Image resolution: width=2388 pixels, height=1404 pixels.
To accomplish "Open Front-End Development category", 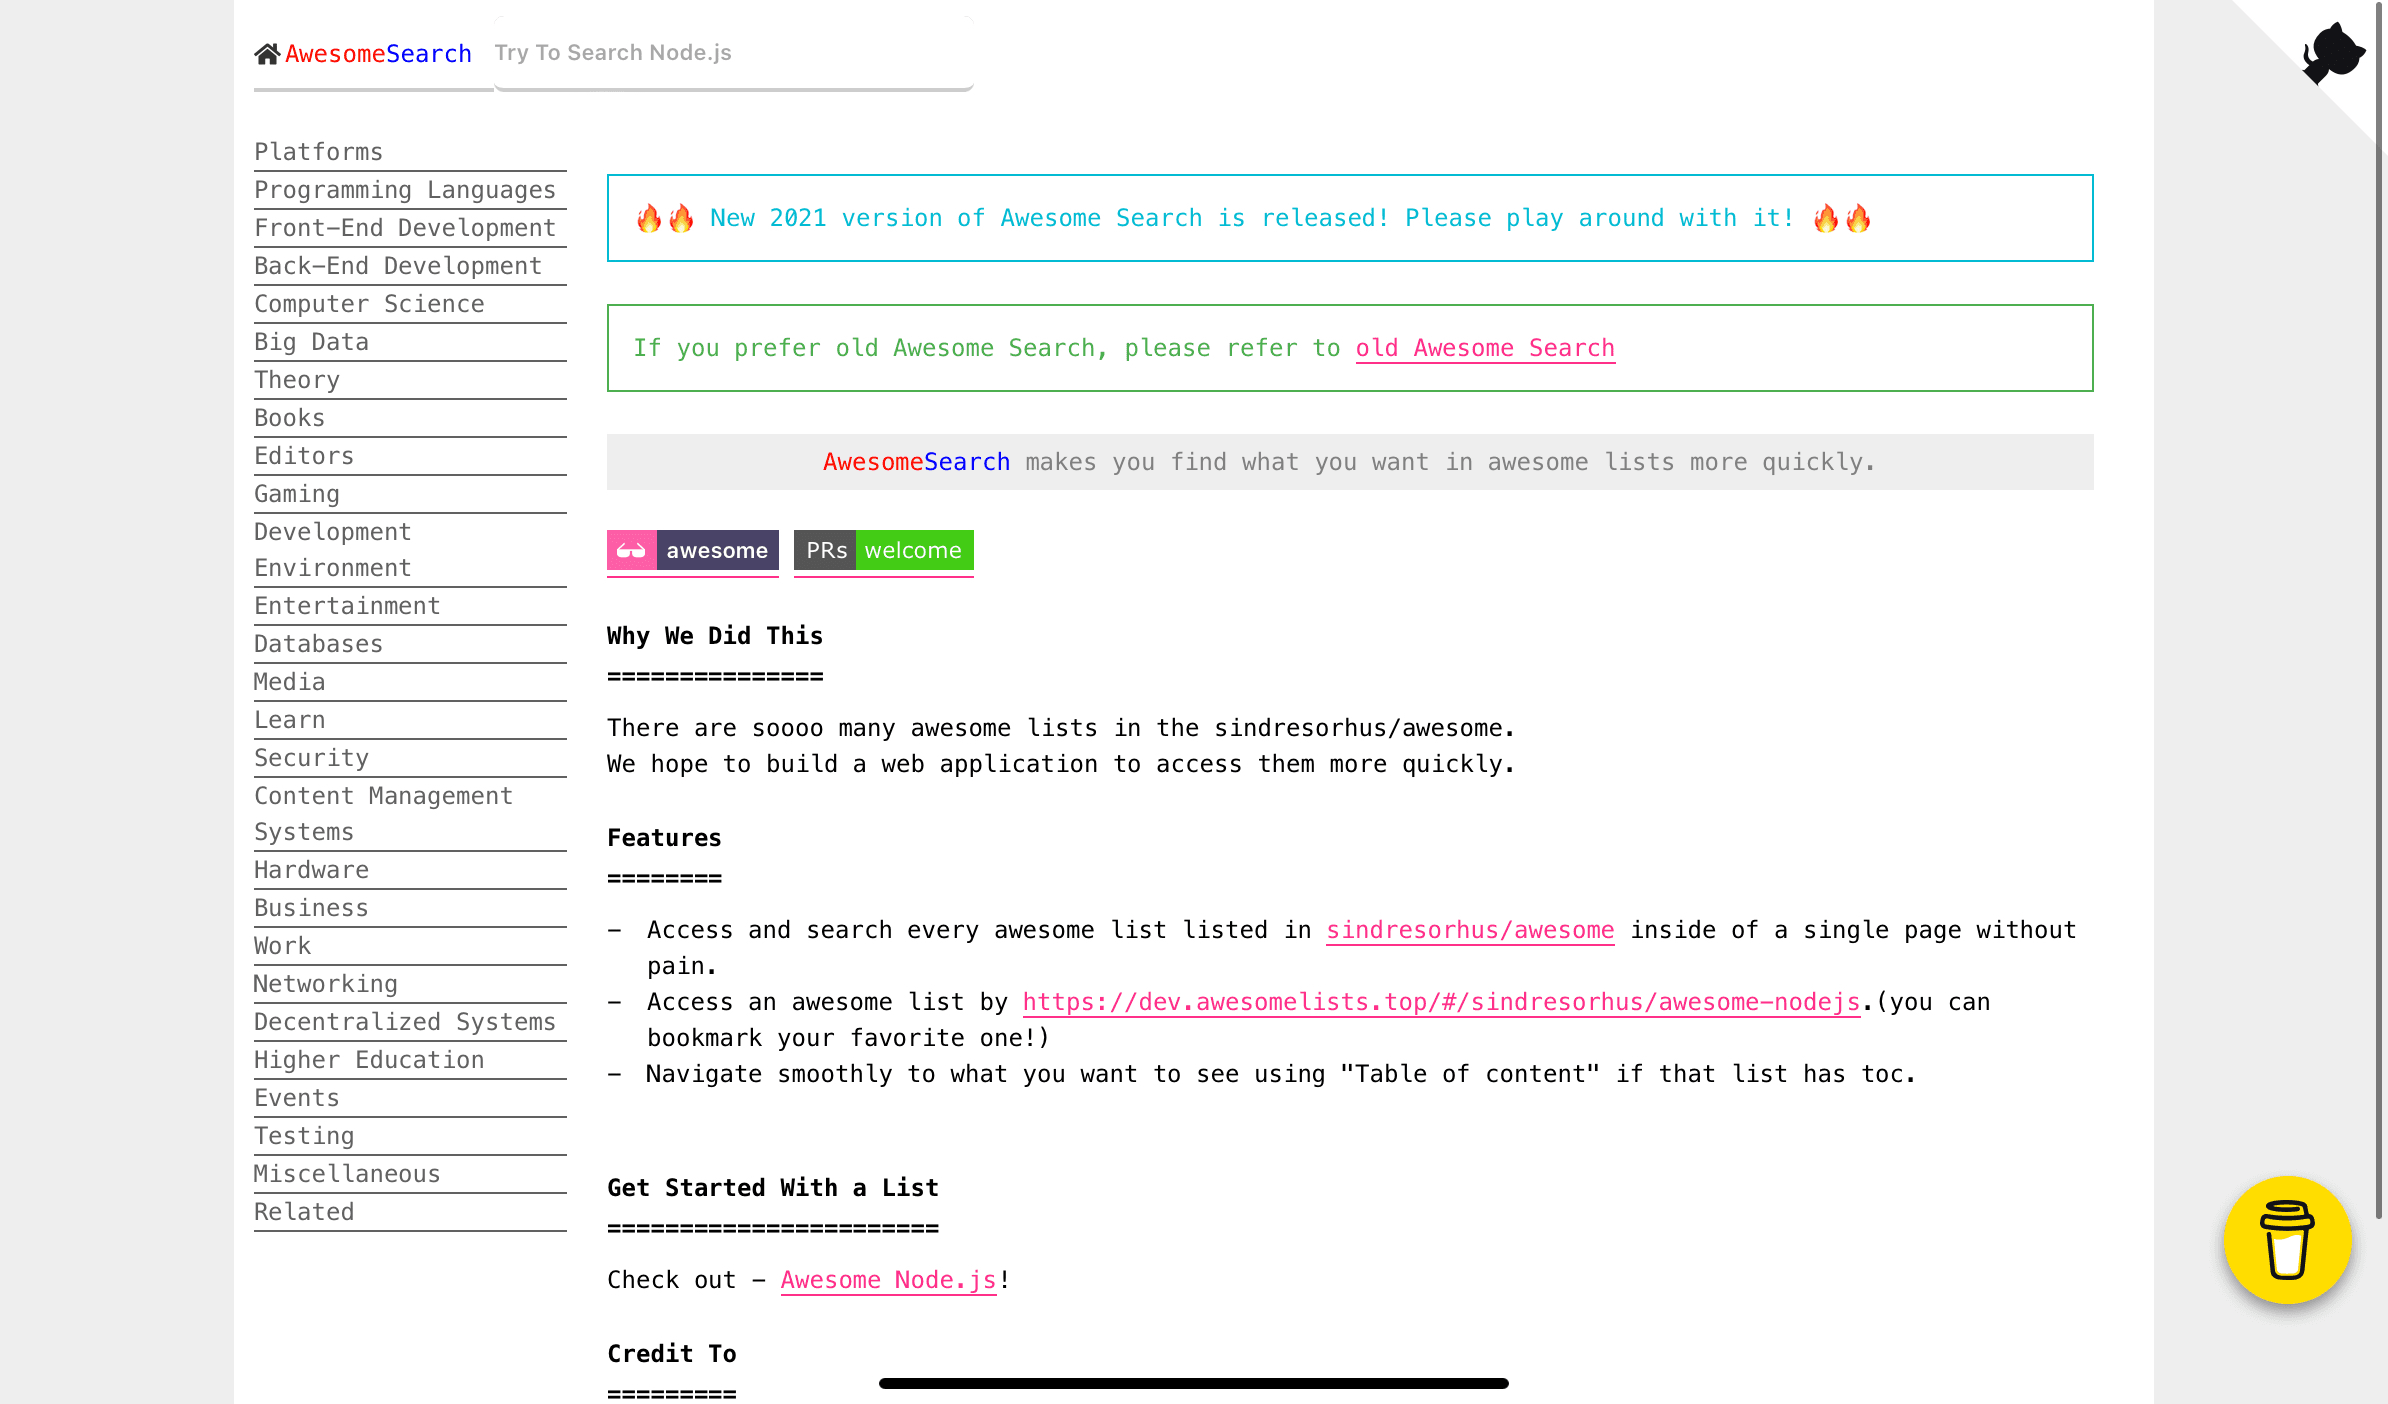I will point(410,228).
